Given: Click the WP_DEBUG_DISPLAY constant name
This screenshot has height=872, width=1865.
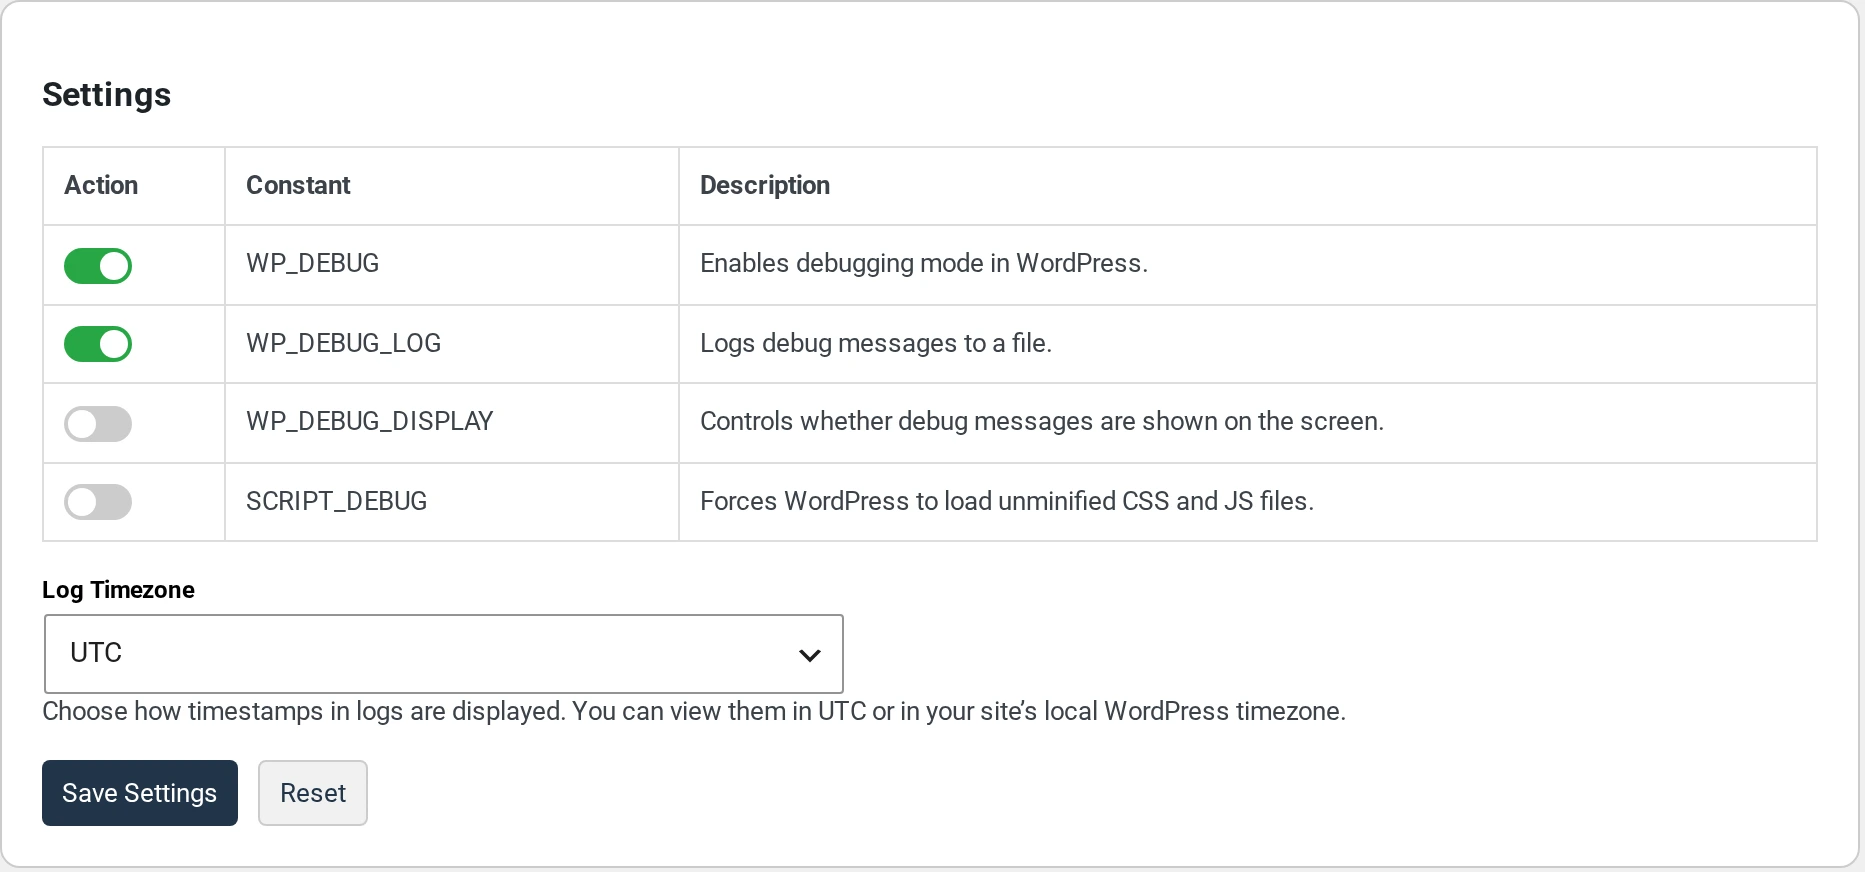Looking at the screenshot, I should [370, 421].
